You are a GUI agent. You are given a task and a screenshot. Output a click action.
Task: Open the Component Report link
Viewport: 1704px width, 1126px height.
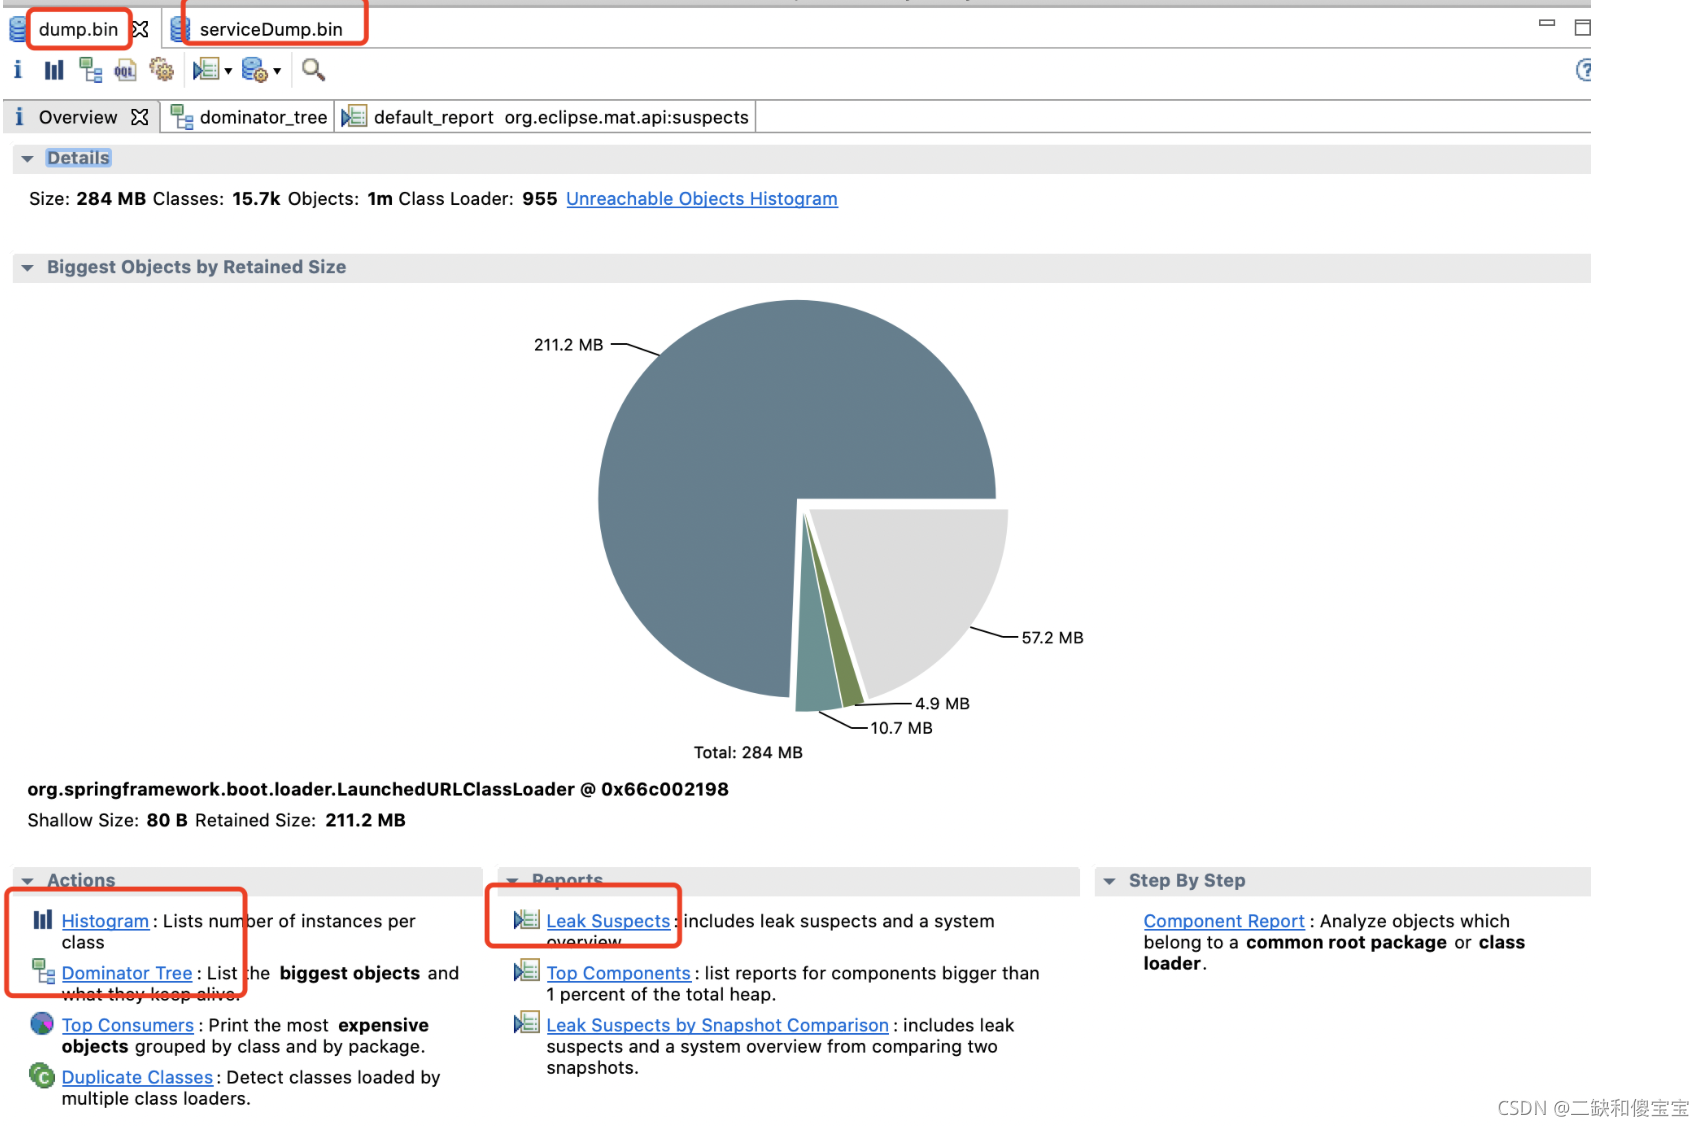click(1224, 921)
